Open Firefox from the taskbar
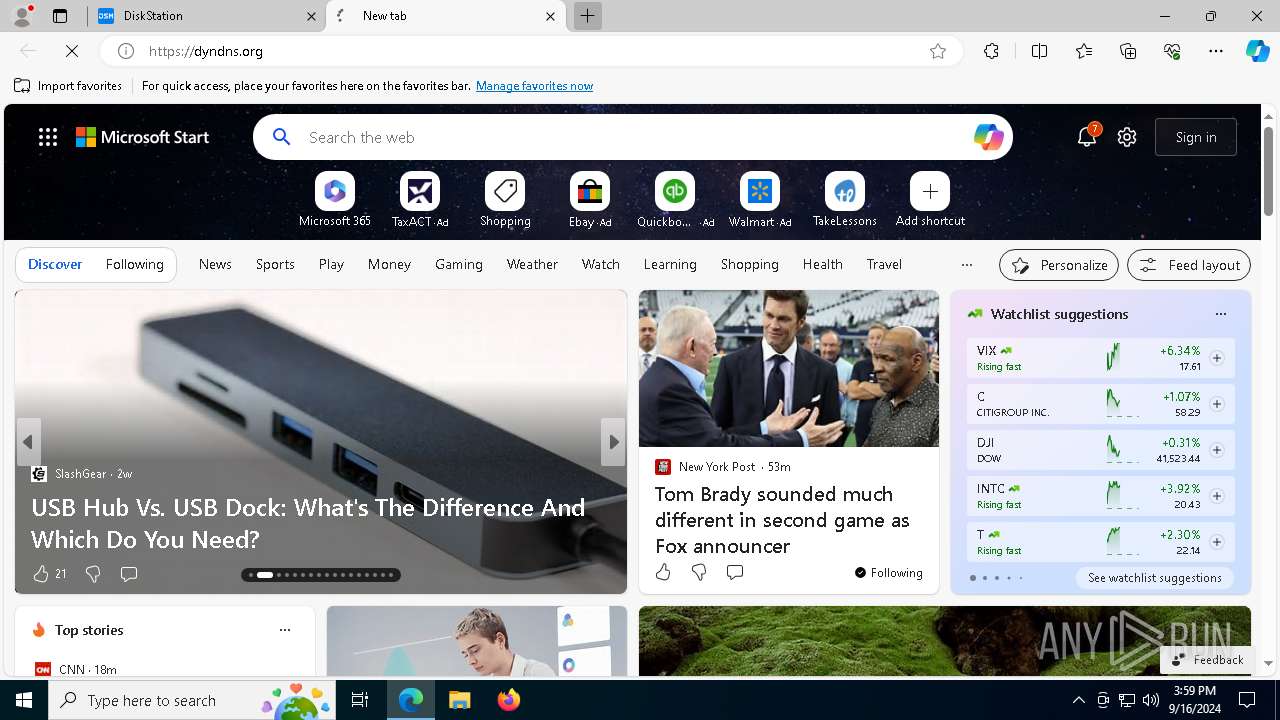The width and height of the screenshot is (1280, 720). tap(509, 700)
